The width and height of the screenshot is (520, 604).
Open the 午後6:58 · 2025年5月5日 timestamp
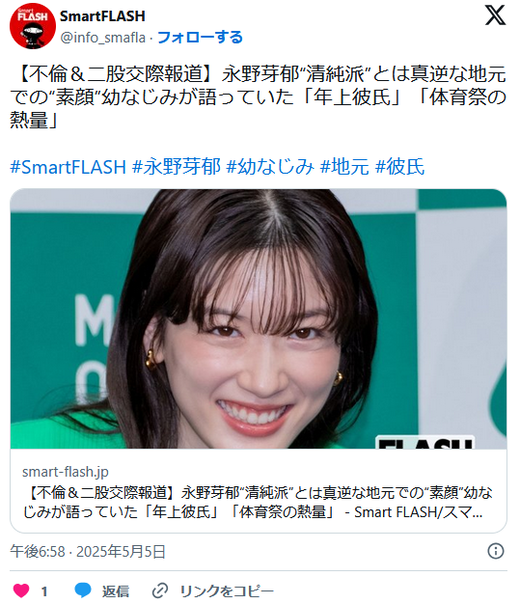tap(88, 552)
